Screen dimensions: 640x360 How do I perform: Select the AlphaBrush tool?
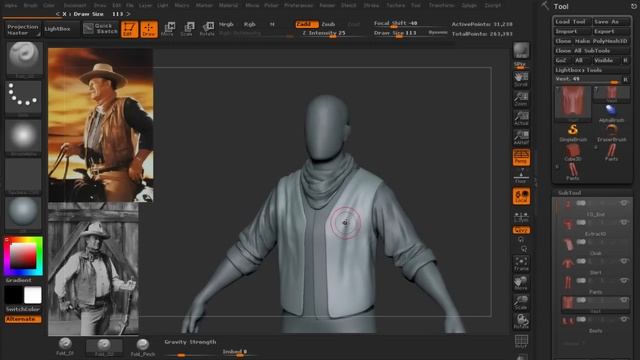(611, 113)
